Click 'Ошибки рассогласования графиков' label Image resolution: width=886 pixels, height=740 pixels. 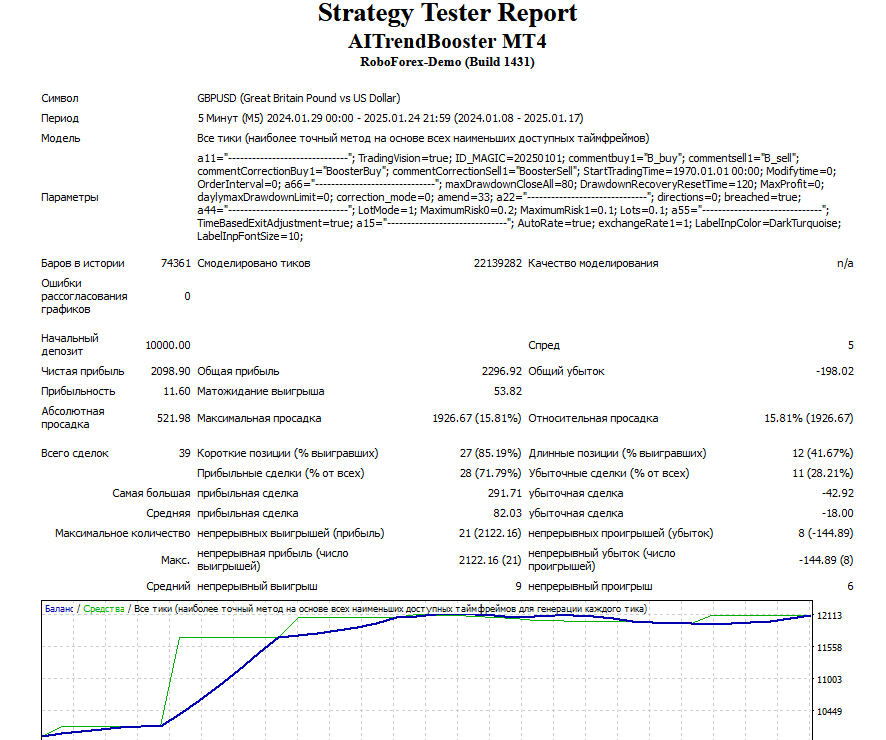pyautogui.click(x=84, y=296)
